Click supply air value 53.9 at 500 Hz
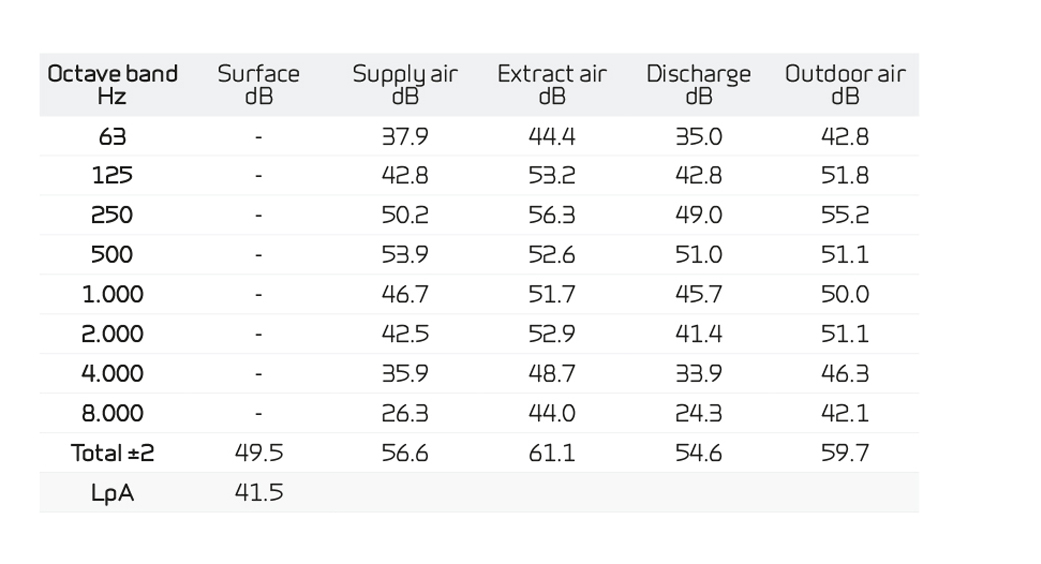 tap(404, 255)
